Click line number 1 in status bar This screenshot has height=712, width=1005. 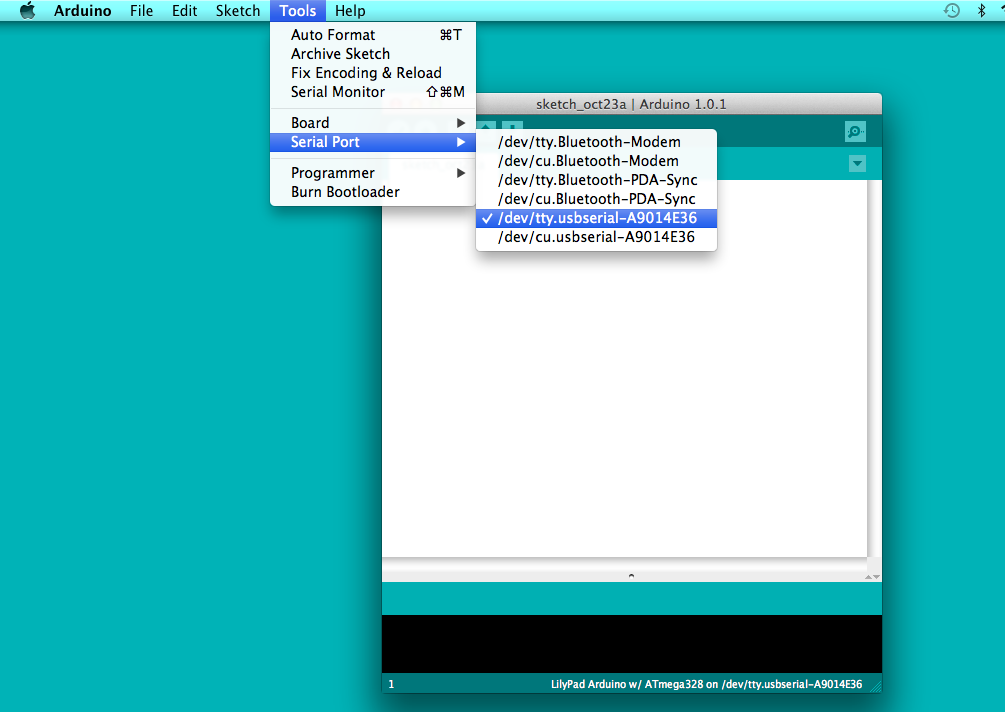tap(391, 684)
